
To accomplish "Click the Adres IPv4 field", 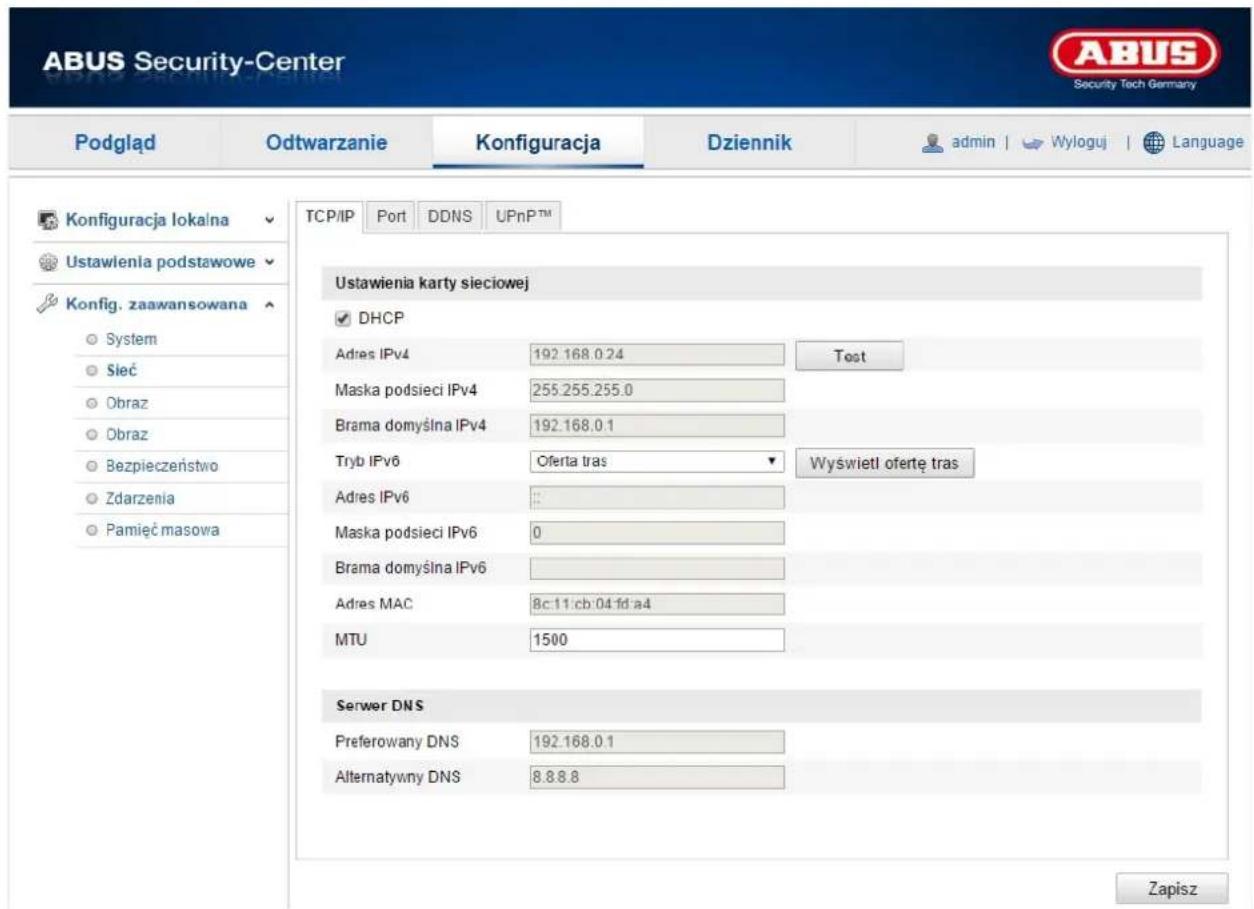I will [656, 355].
